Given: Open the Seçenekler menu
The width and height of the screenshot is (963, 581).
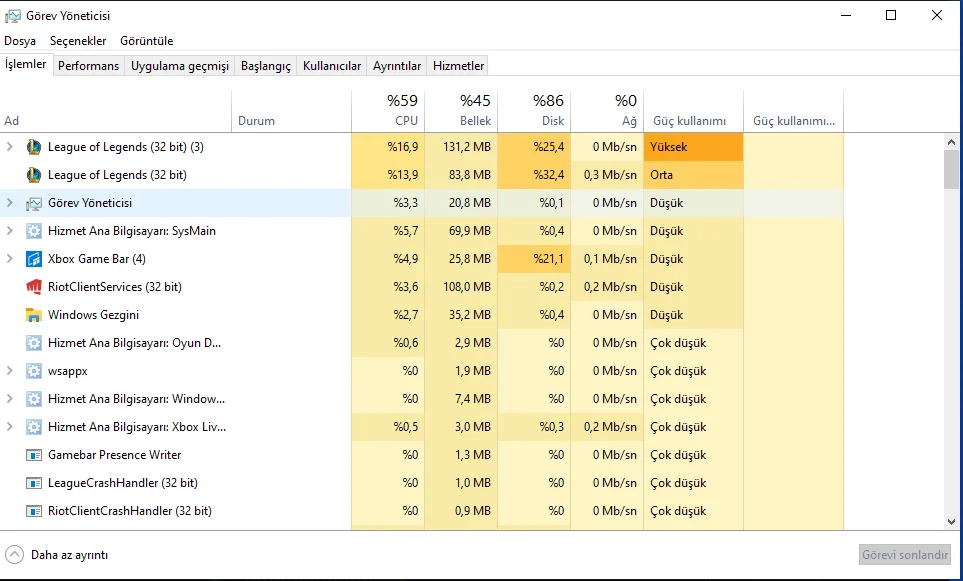Looking at the screenshot, I should pyautogui.click(x=78, y=41).
